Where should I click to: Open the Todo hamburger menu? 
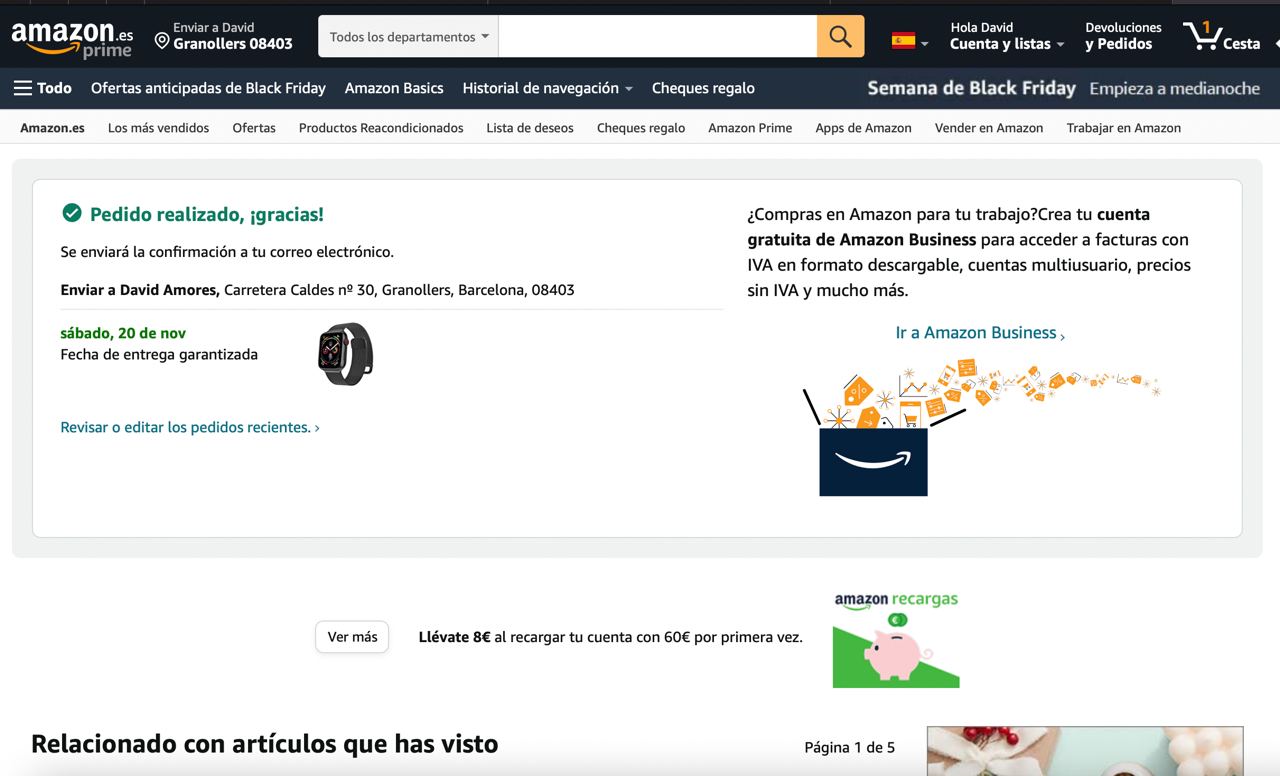coord(42,88)
